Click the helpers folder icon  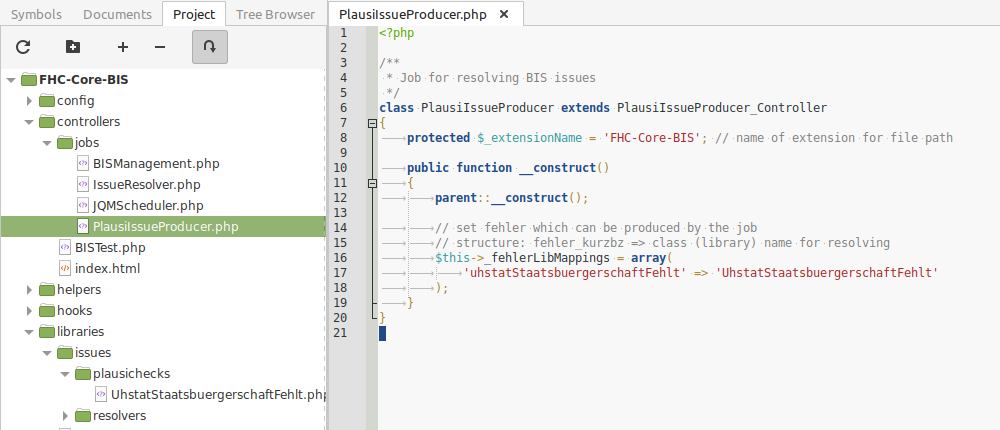tap(47, 289)
